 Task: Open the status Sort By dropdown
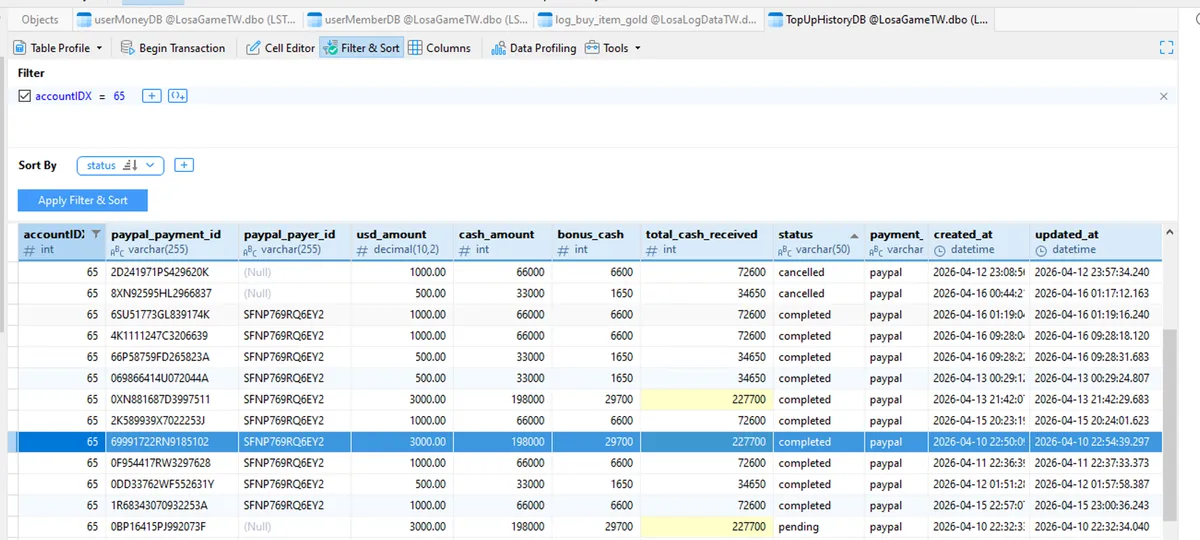[120, 165]
